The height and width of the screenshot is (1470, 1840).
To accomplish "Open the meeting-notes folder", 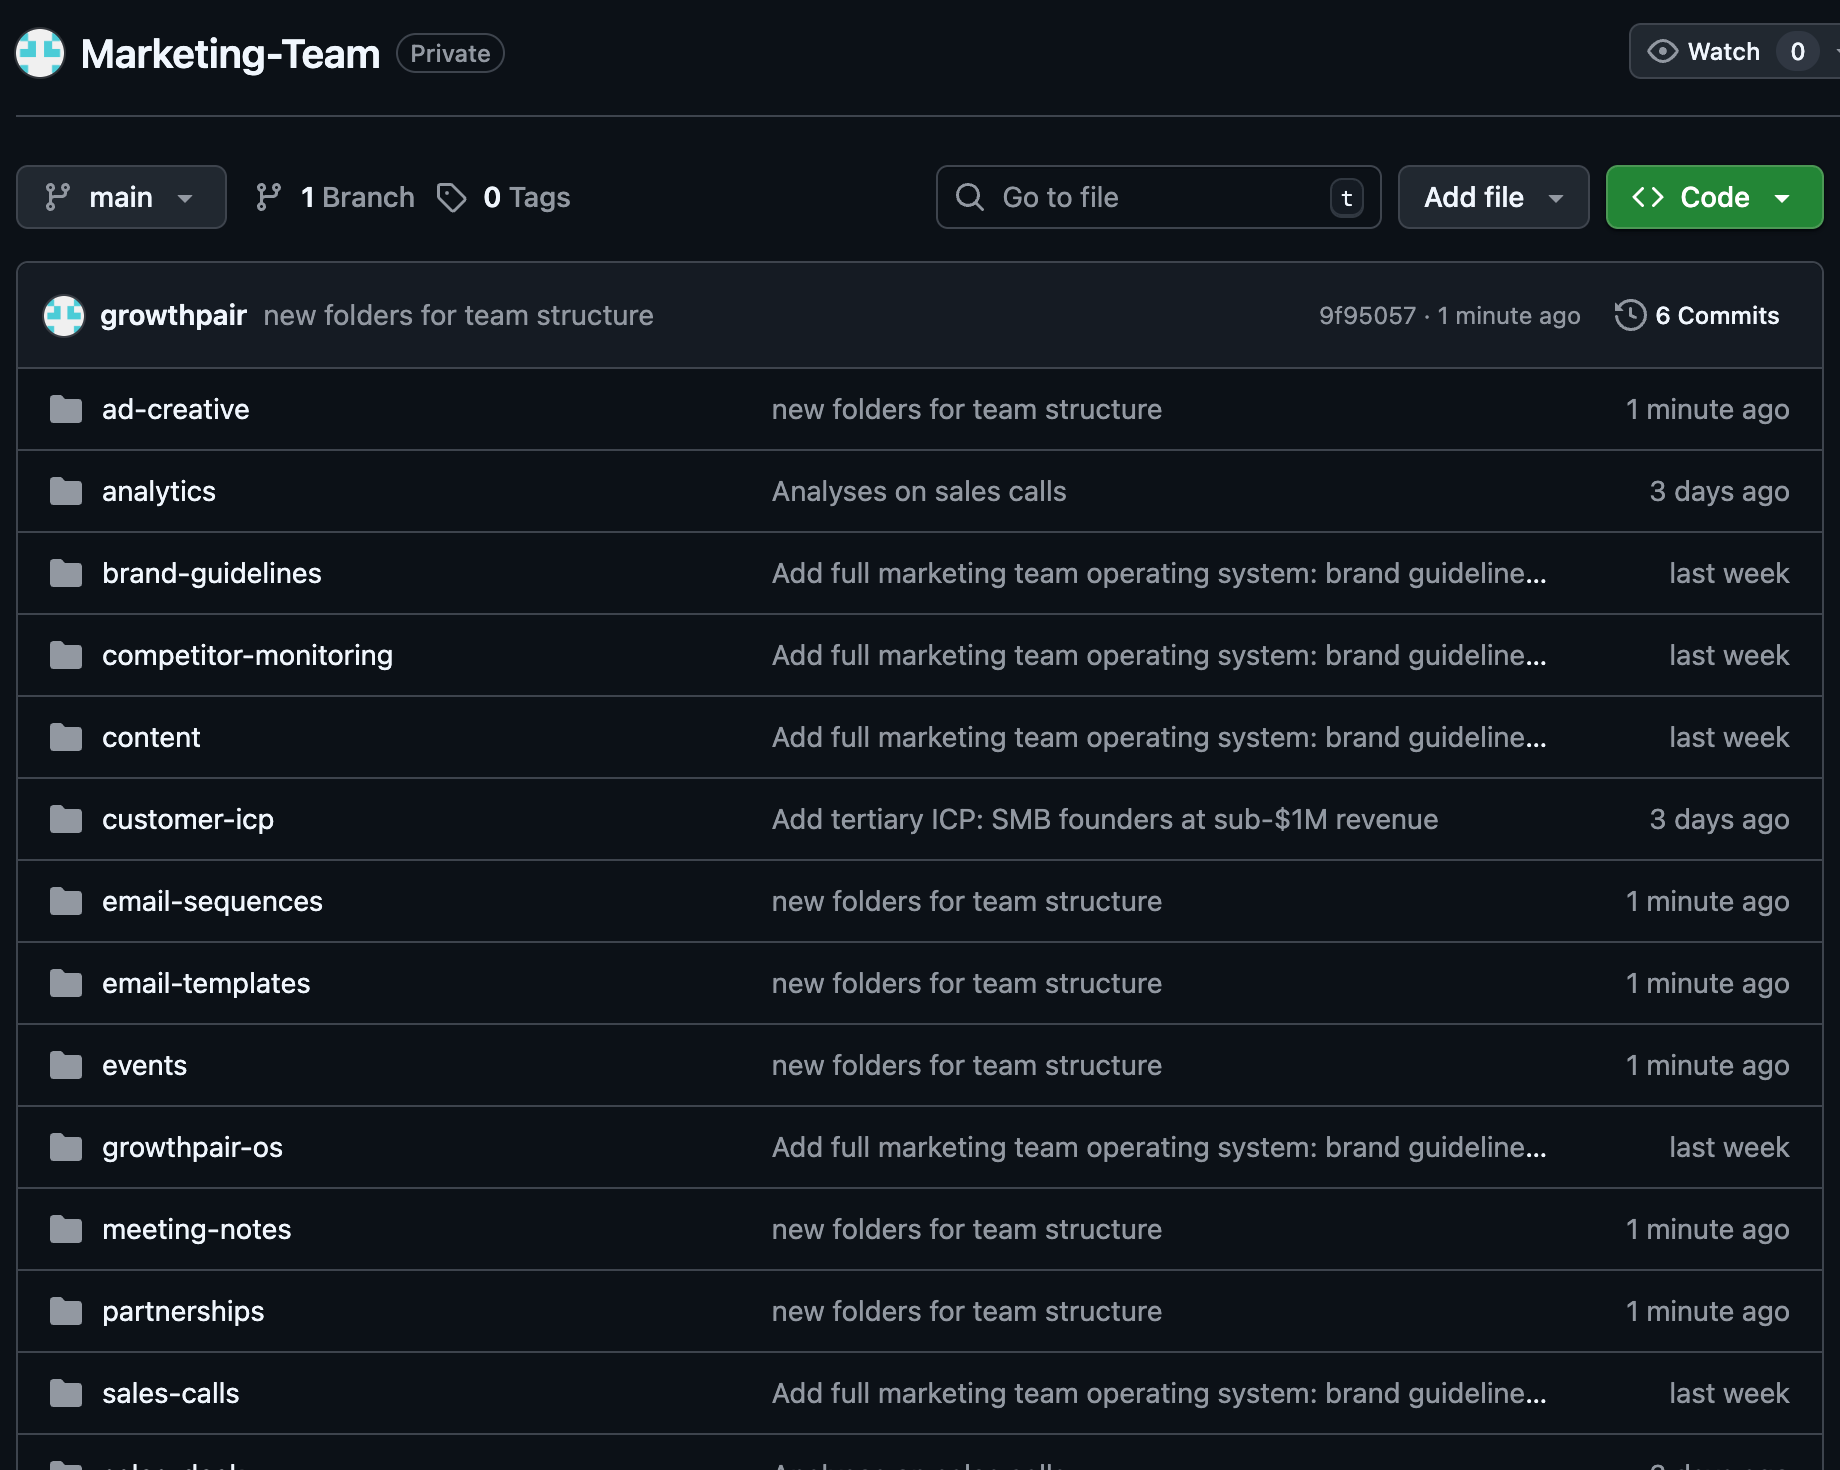I will [x=196, y=1229].
